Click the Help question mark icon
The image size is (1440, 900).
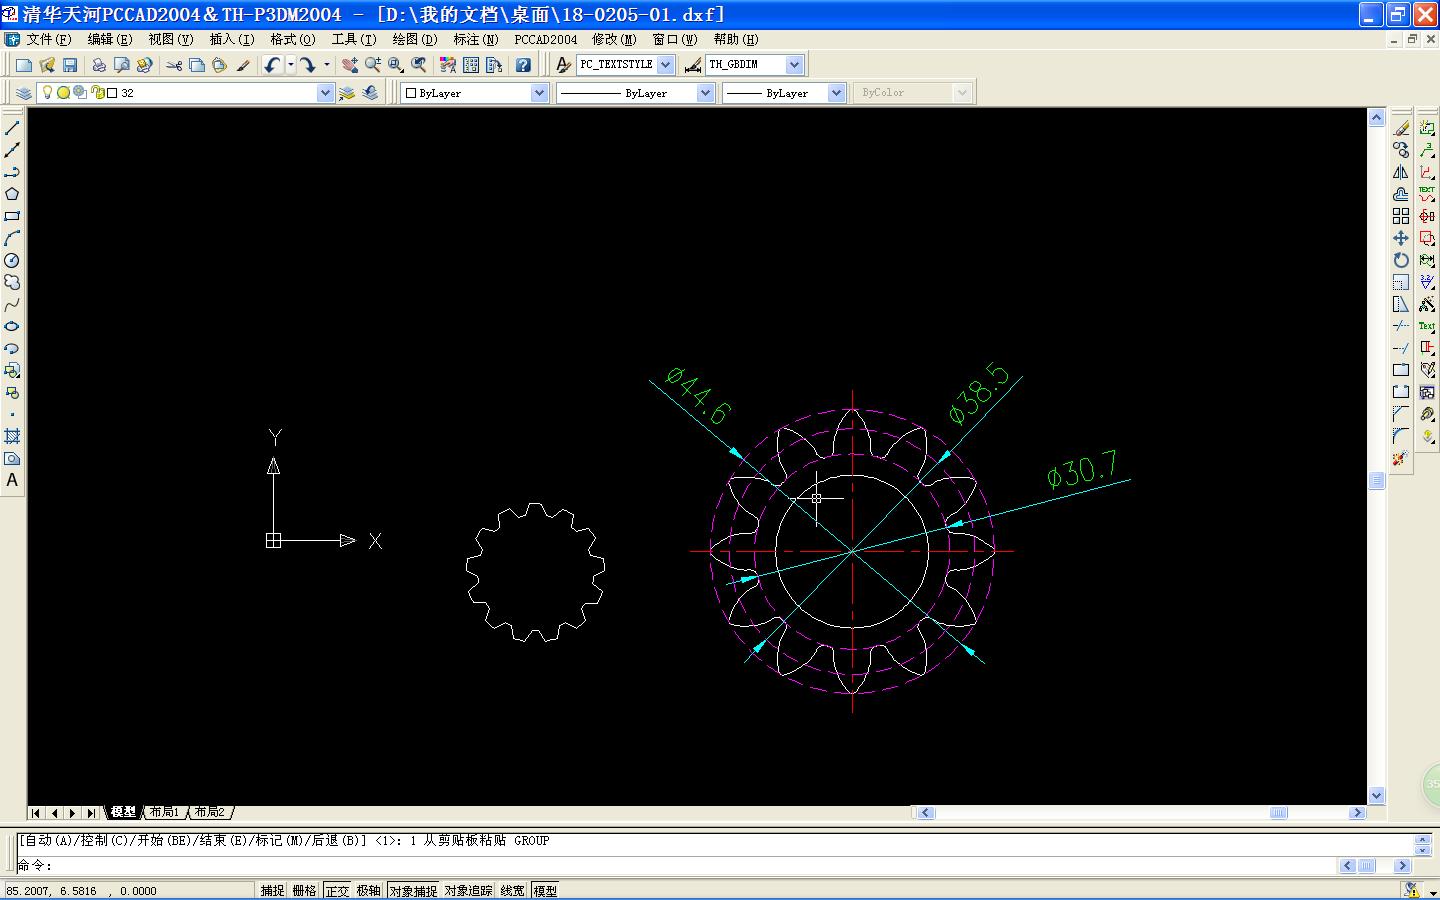523,65
